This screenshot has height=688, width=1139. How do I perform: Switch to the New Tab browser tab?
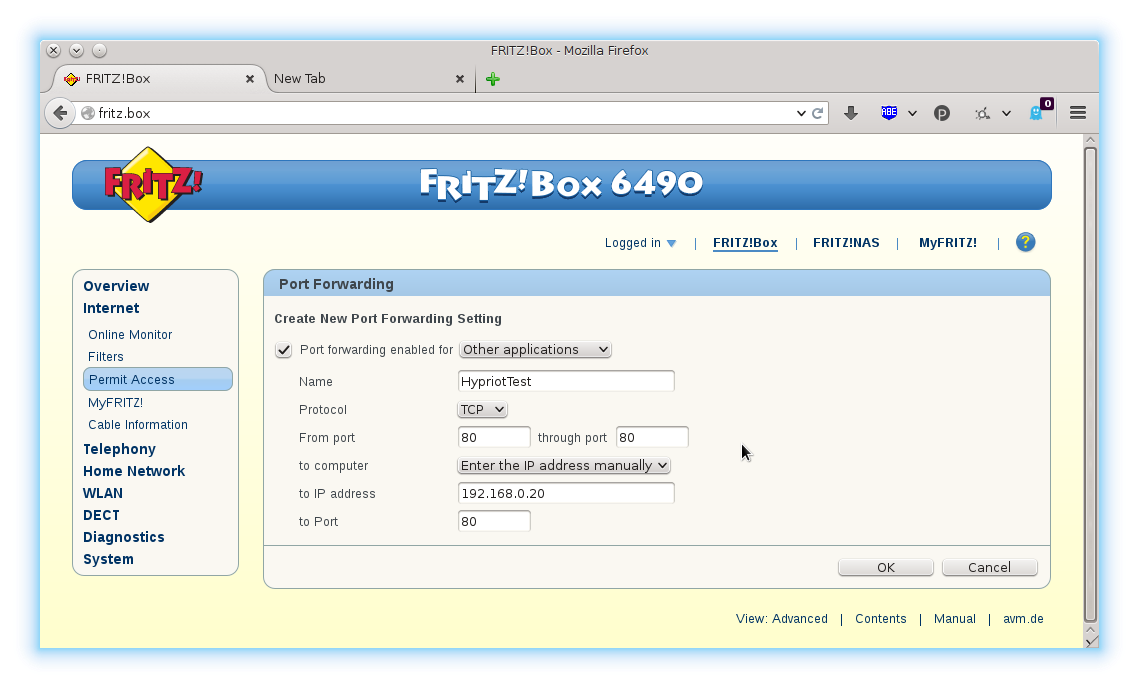click(300, 78)
